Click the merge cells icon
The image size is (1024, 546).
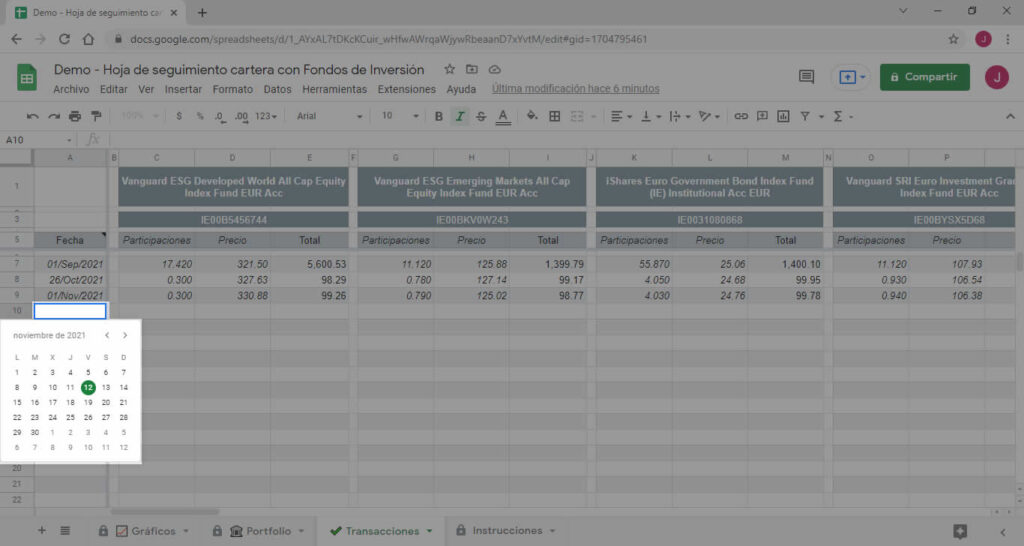[x=577, y=116]
